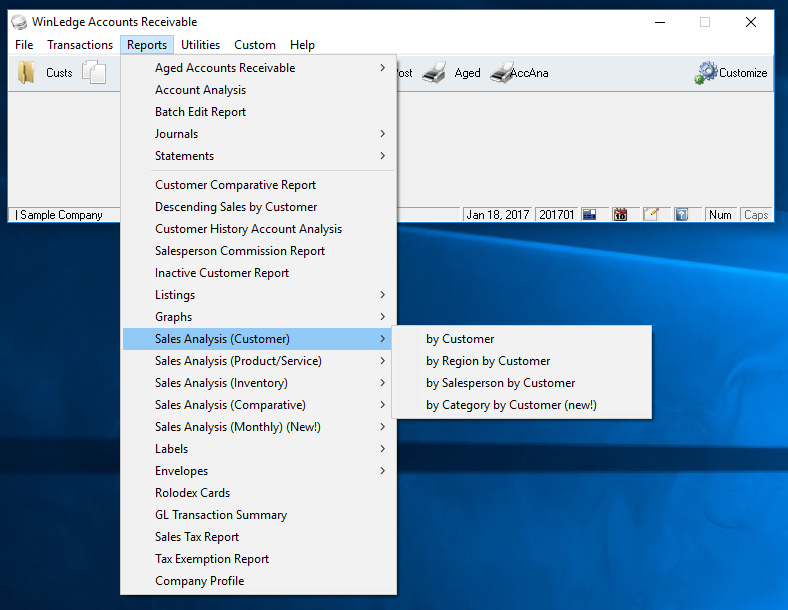Select Sales Tax Report menu entry
788x610 pixels.
coord(197,537)
